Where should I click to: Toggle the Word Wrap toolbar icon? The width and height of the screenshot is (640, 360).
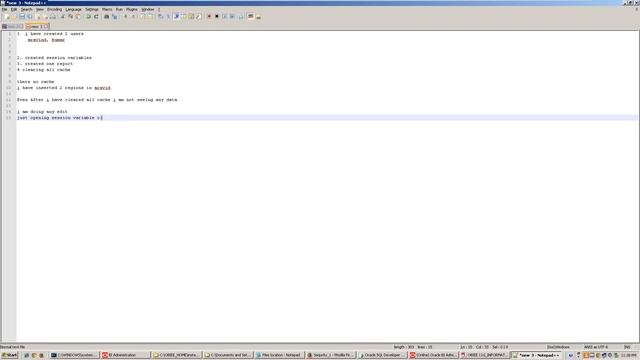coord(160,16)
